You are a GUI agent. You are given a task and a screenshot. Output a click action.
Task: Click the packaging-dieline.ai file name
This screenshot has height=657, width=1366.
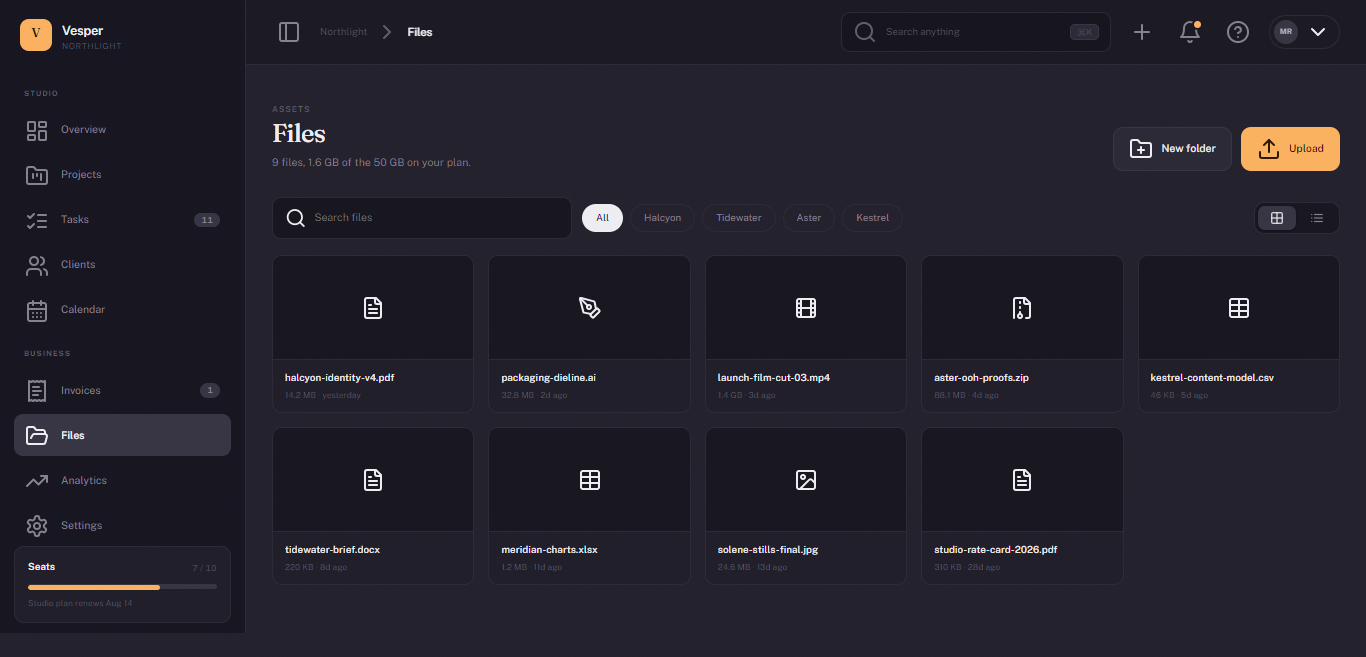[x=549, y=378]
